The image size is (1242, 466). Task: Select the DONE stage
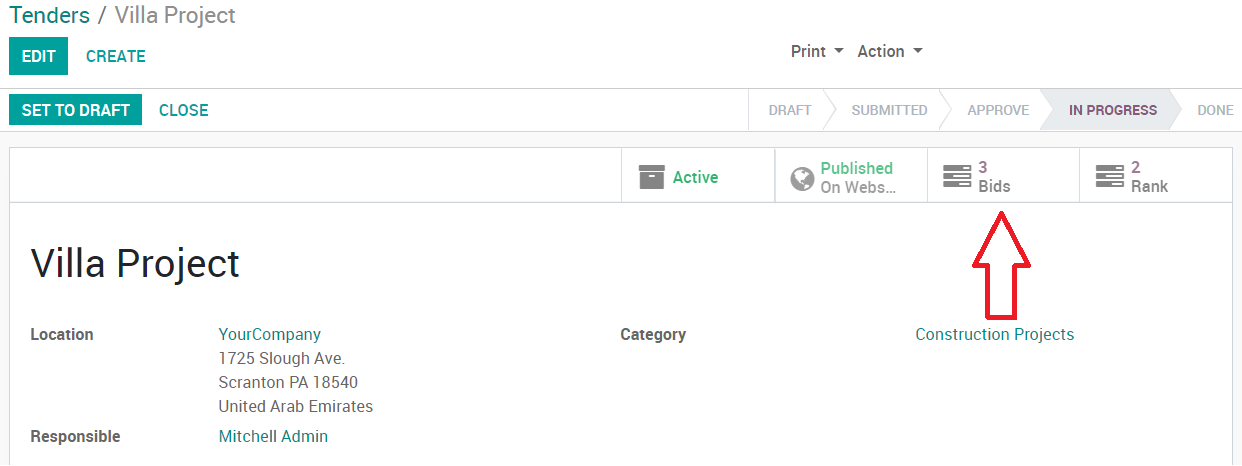pos(1215,110)
